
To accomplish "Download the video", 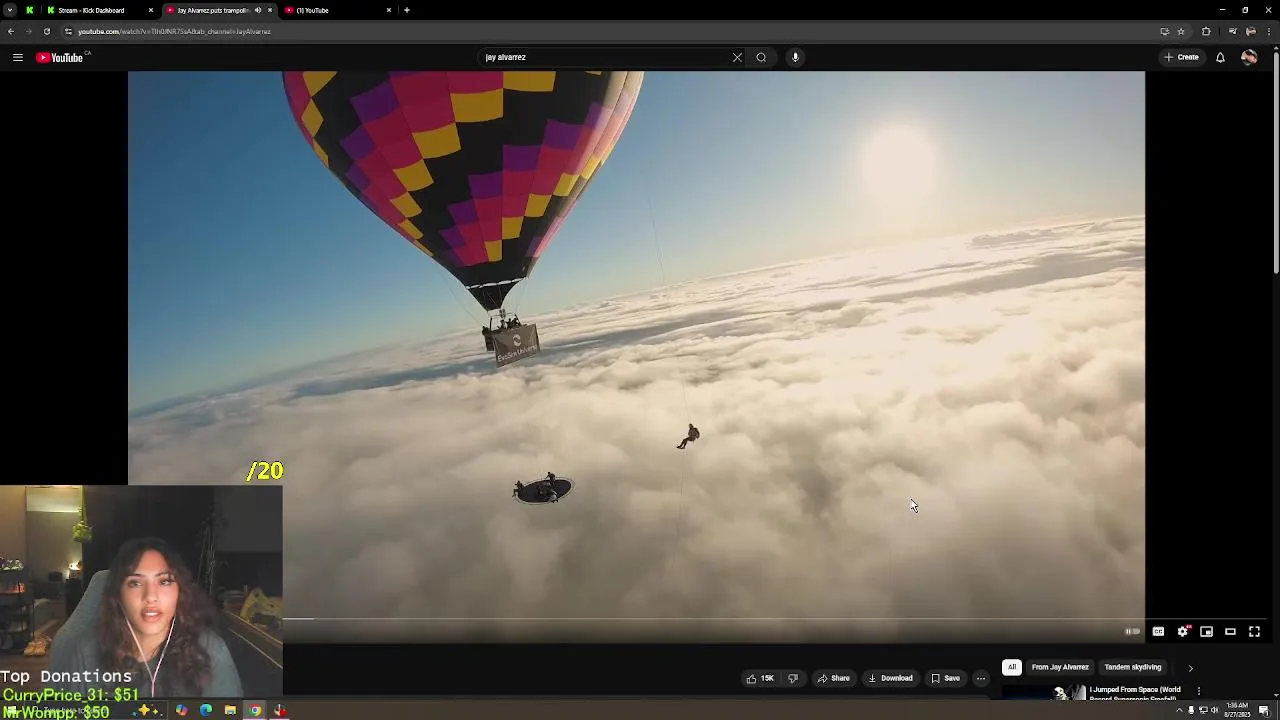I will [890, 678].
